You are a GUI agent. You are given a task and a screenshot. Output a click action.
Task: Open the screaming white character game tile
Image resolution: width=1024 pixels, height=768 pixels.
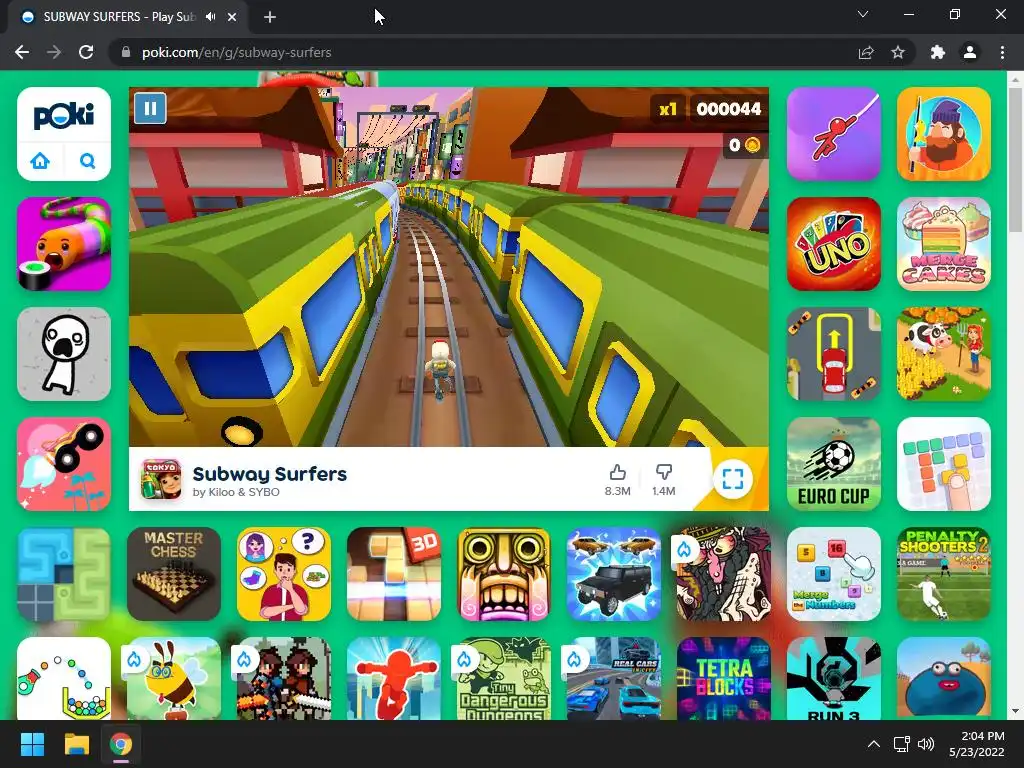click(64, 354)
